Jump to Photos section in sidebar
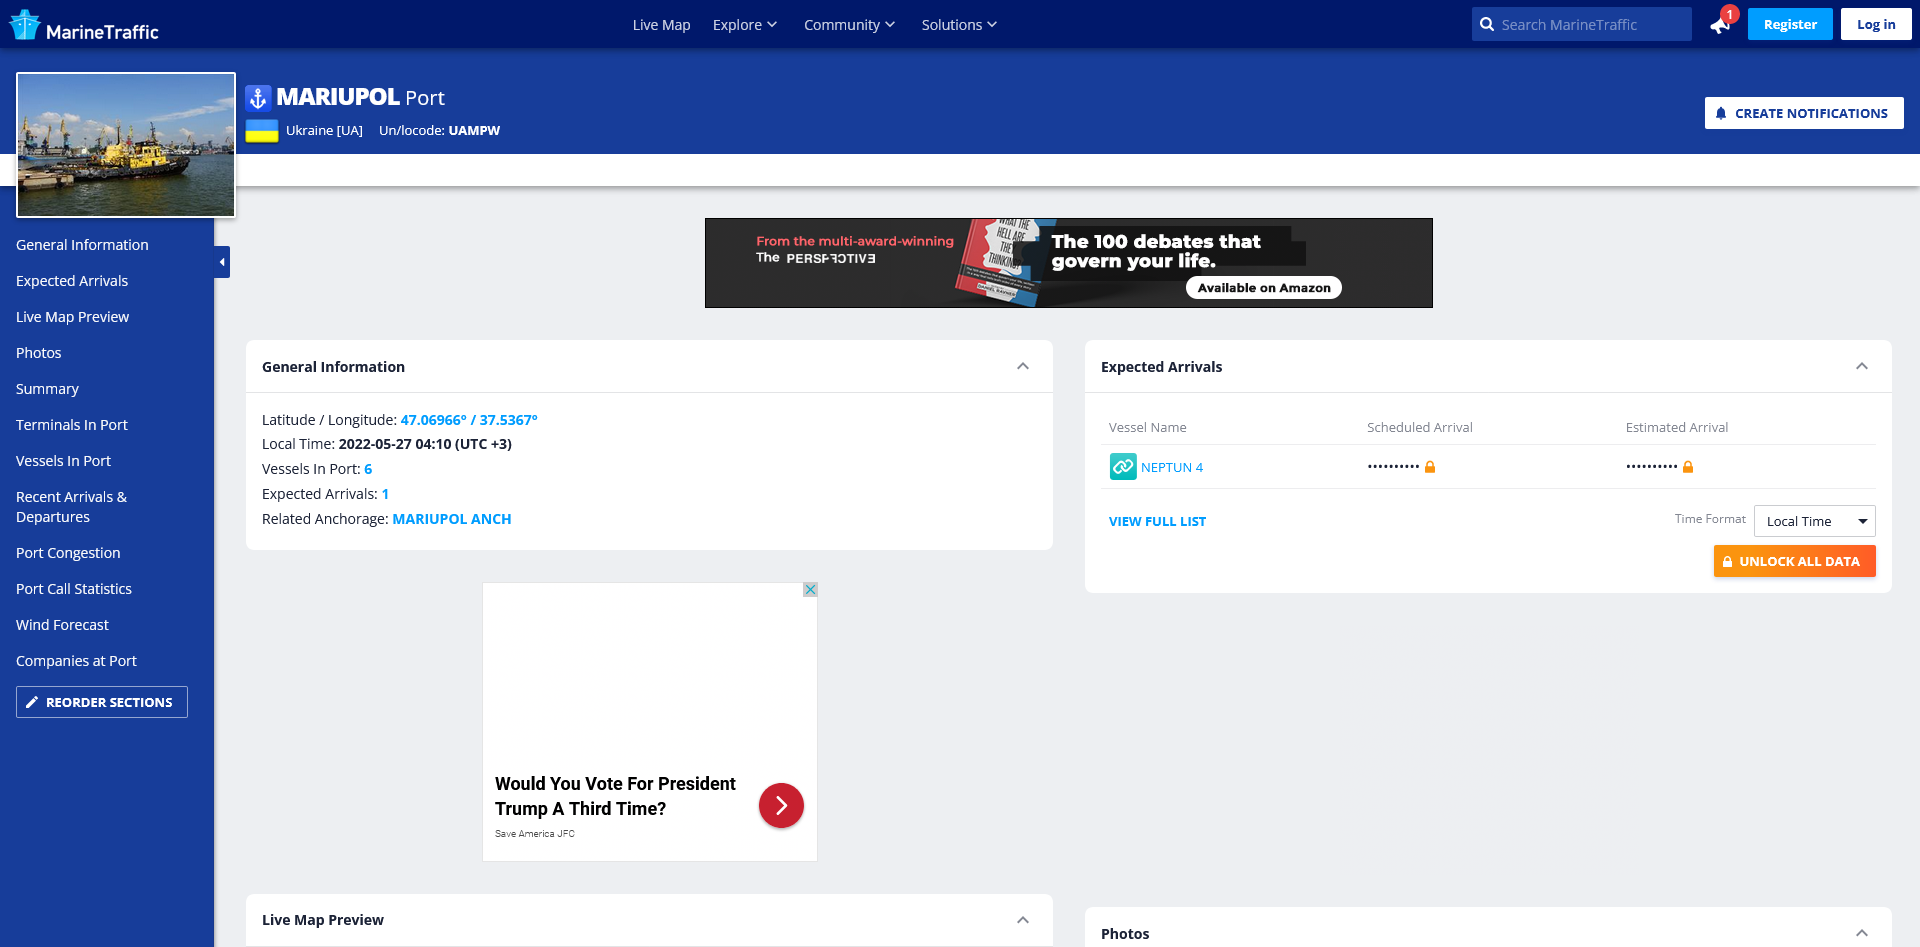The image size is (1920, 947). click(x=38, y=353)
